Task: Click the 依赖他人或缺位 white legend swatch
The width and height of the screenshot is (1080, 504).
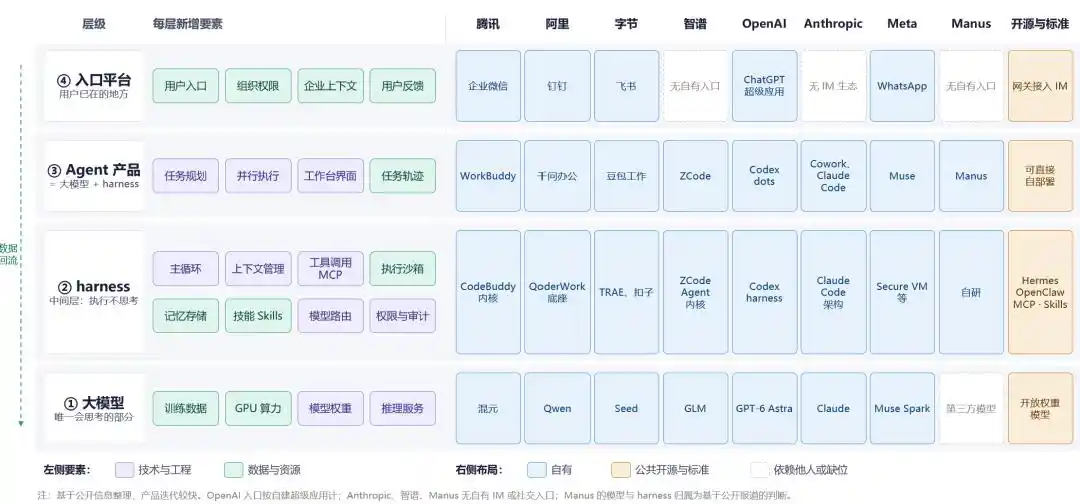Action: pyautogui.click(x=760, y=470)
